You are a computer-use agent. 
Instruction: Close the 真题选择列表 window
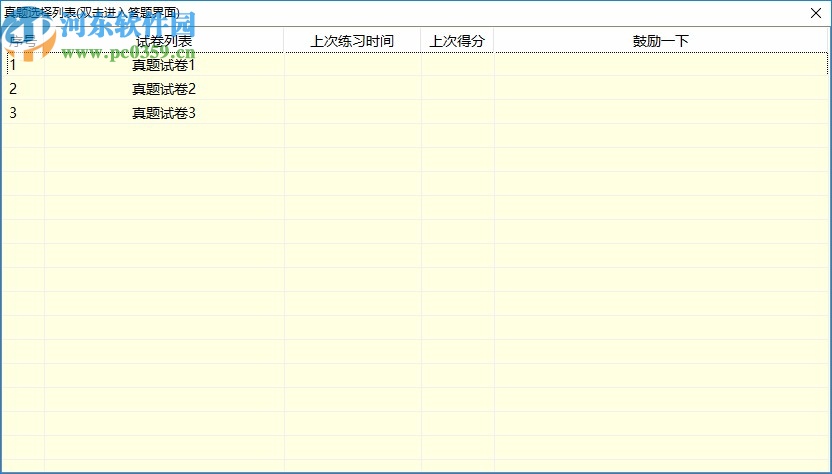pyautogui.click(x=816, y=13)
